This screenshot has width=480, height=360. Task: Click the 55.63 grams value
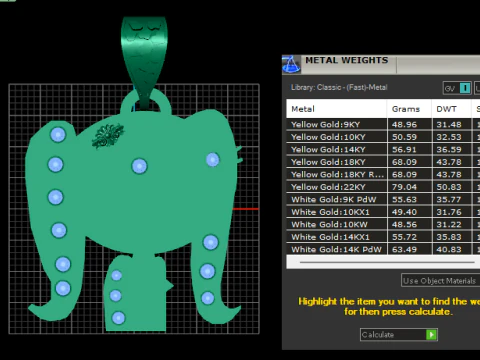click(404, 200)
